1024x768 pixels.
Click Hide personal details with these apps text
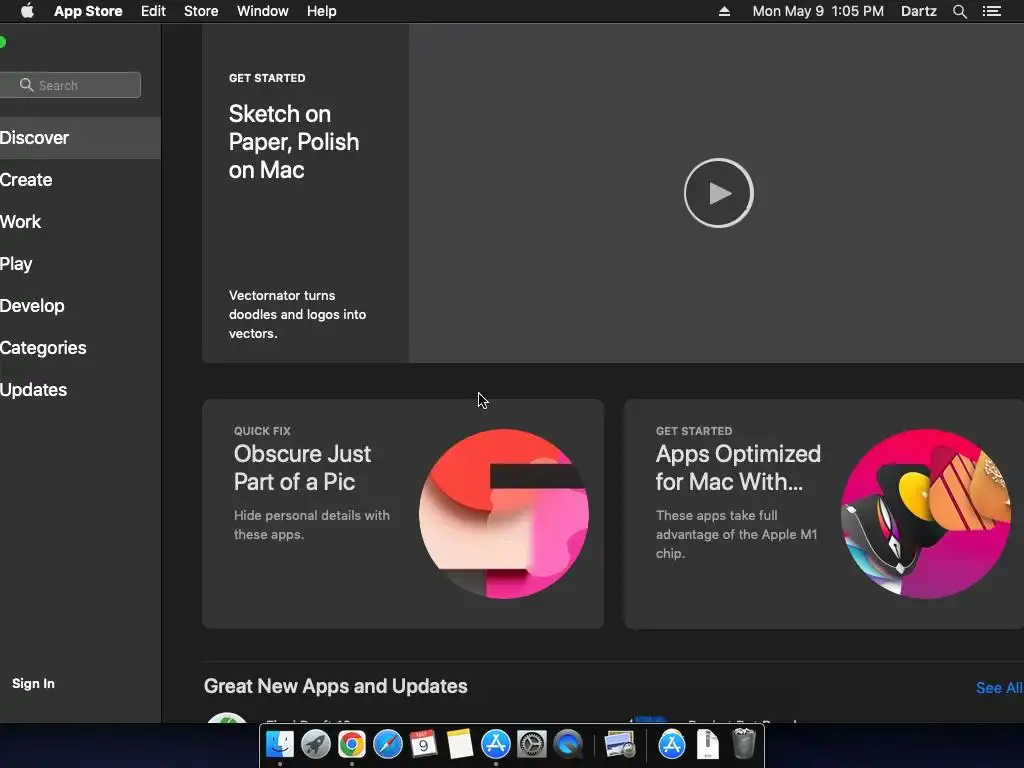click(312, 524)
